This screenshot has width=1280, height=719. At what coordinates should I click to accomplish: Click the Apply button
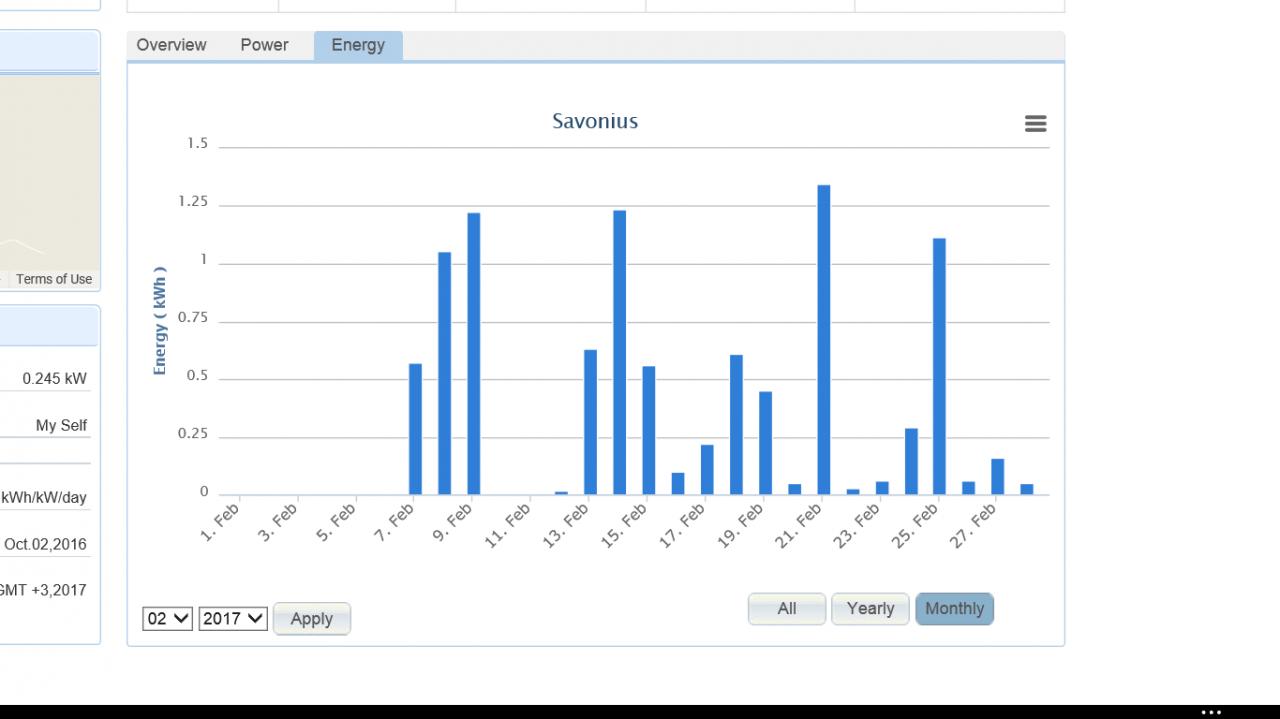[311, 619]
